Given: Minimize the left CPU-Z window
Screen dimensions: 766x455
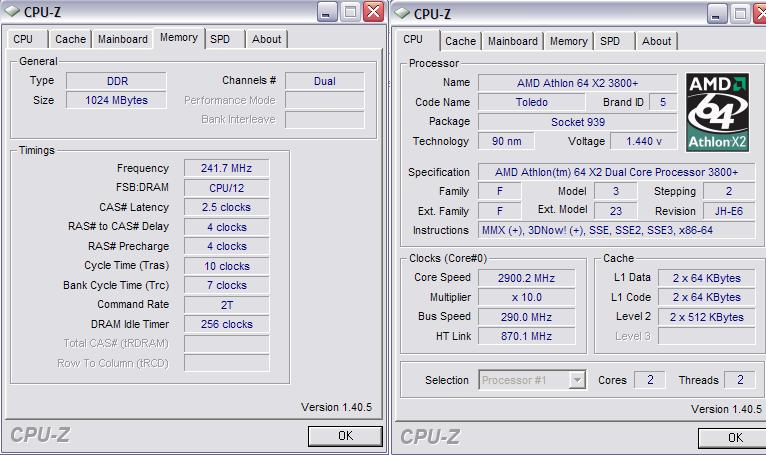Looking at the screenshot, I should 327,12.
